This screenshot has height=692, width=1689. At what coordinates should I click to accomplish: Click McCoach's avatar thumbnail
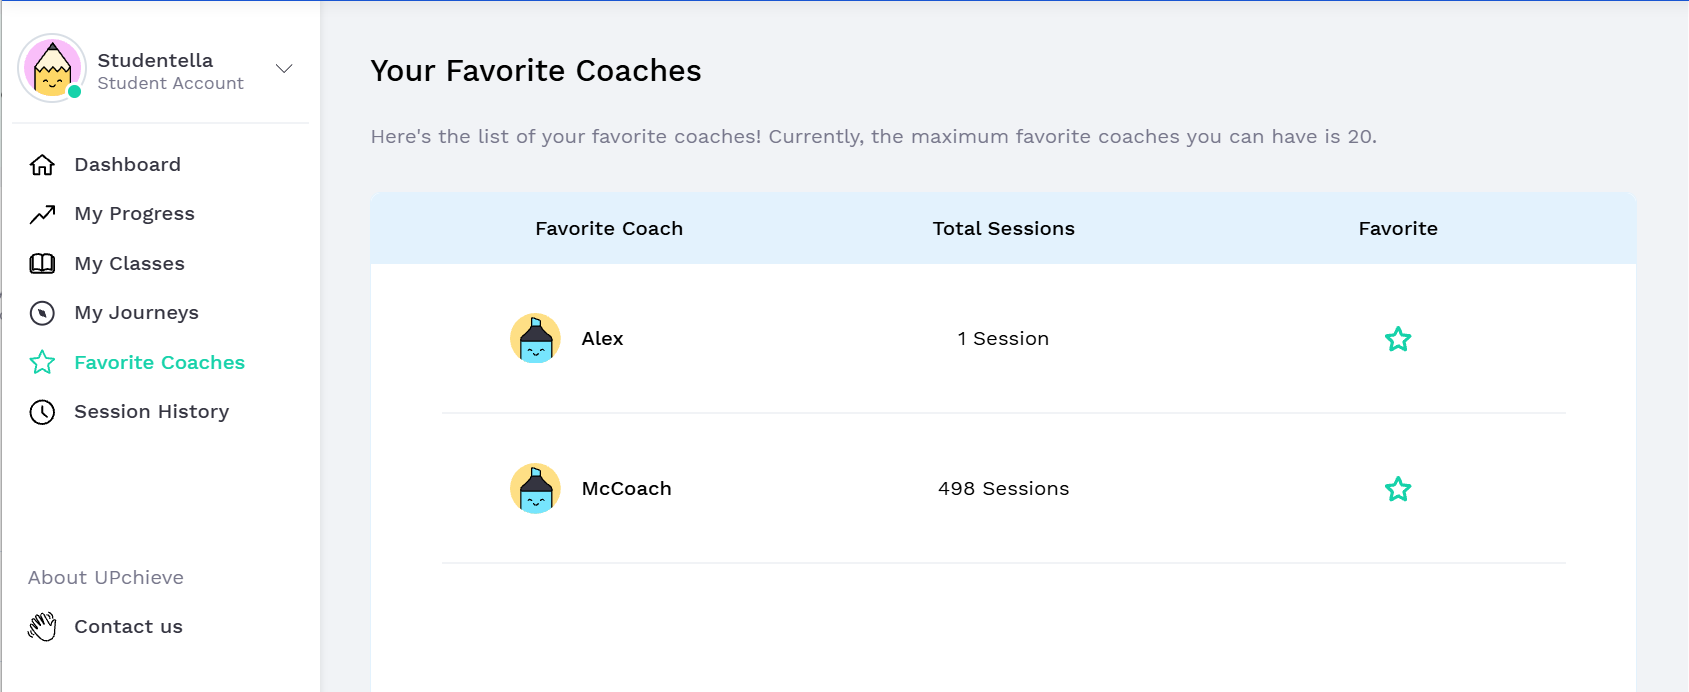click(x=535, y=489)
